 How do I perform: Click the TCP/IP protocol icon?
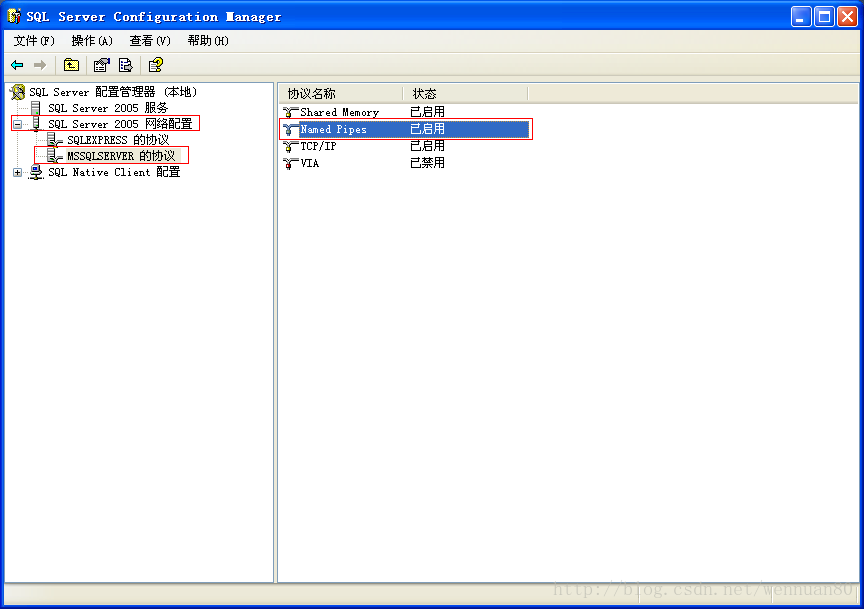pos(290,147)
